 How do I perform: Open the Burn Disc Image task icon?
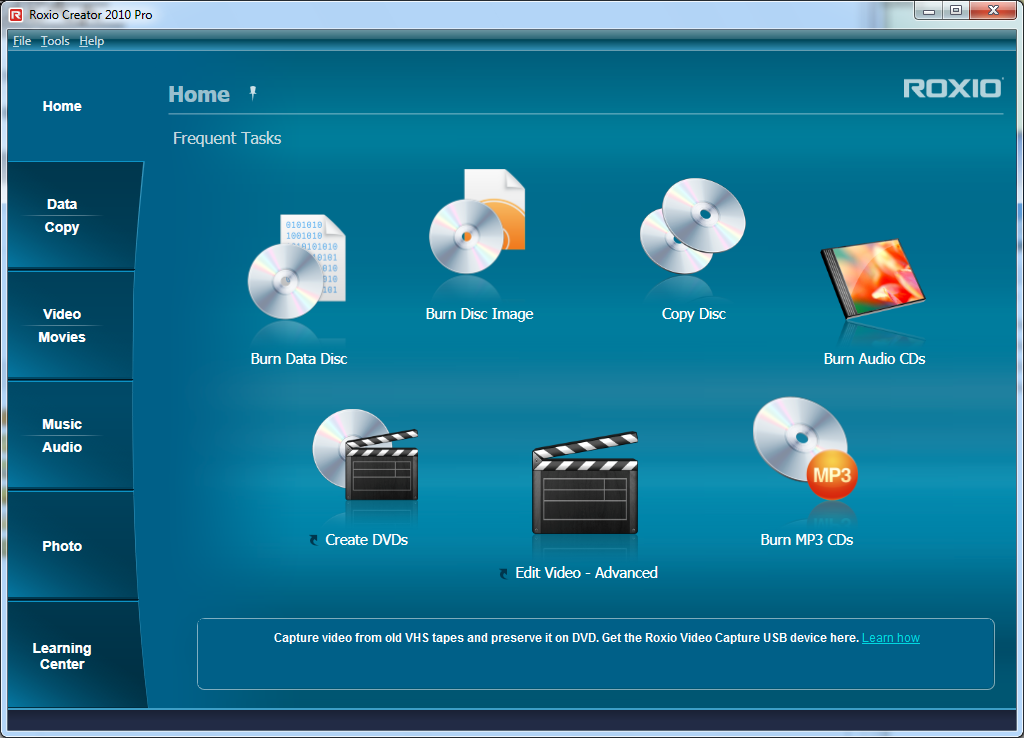coord(478,225)
